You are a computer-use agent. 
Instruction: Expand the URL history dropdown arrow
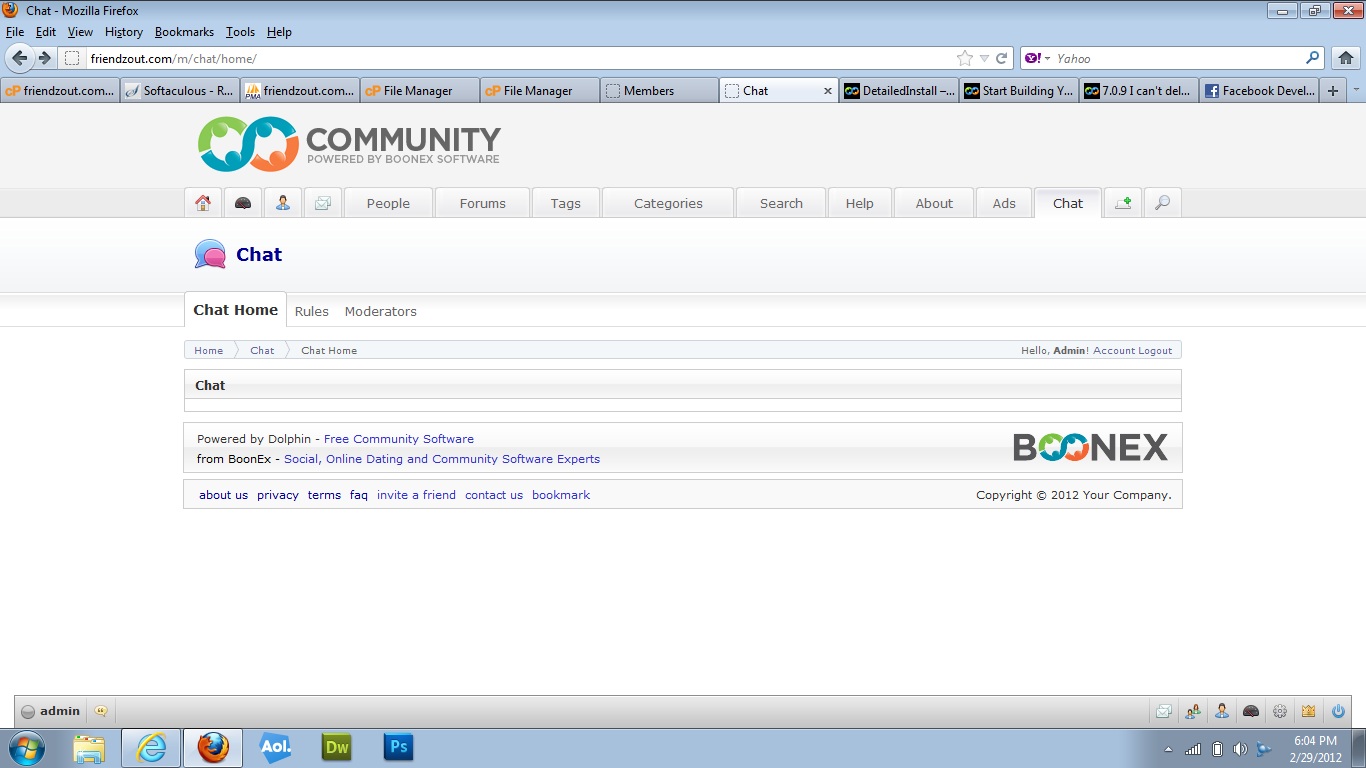click(984, 59)
